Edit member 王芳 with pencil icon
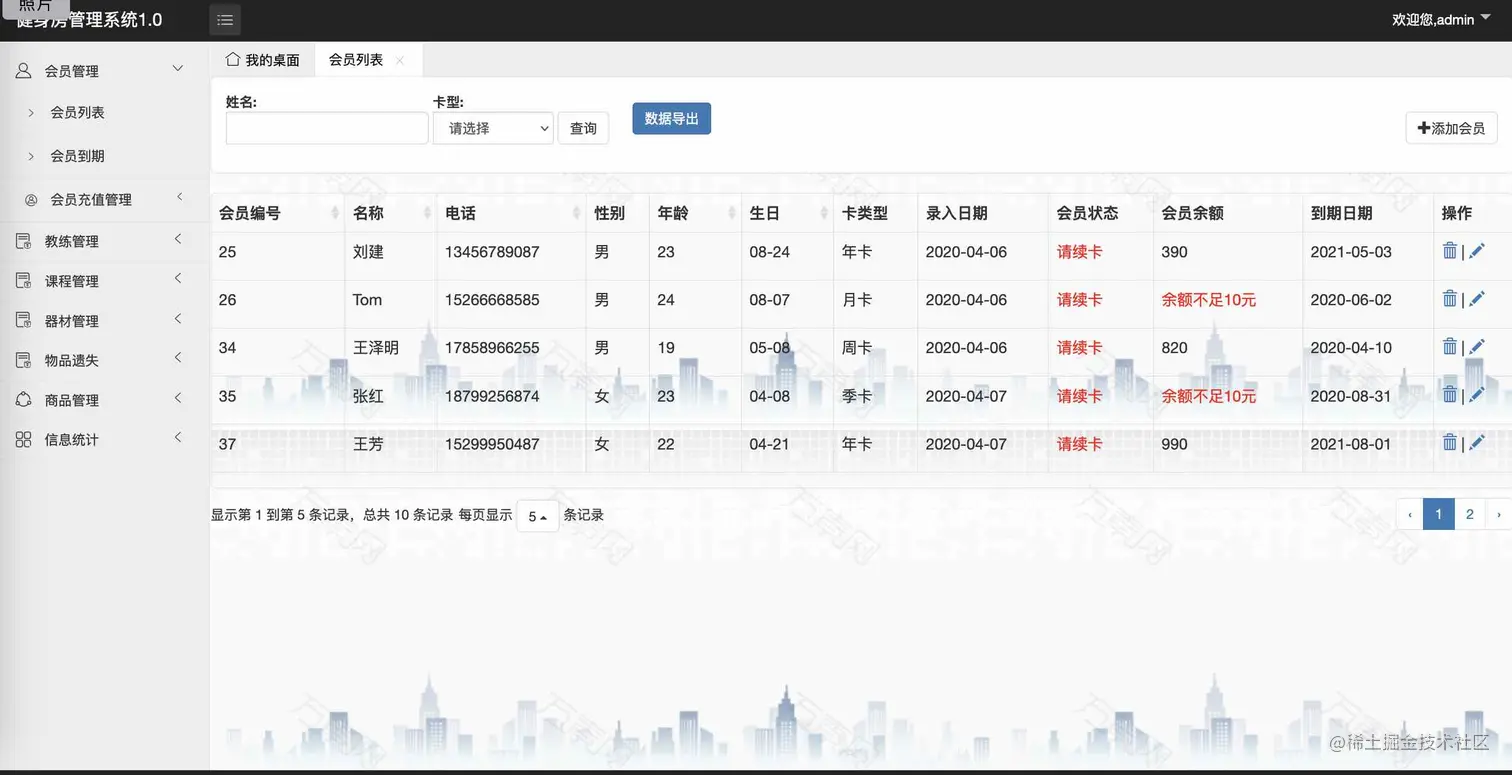Viewport: 1512px width, 775px height. (x=1476, y=443)
